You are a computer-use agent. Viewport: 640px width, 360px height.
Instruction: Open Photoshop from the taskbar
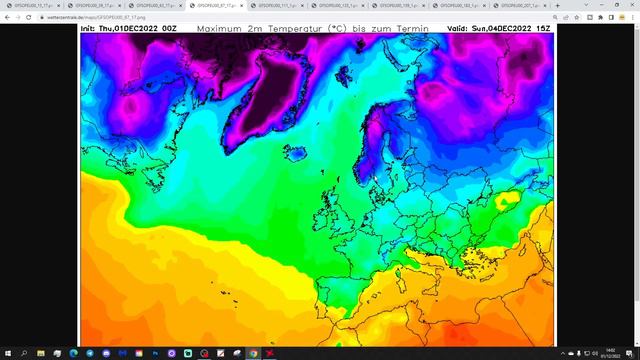[155, 353]
